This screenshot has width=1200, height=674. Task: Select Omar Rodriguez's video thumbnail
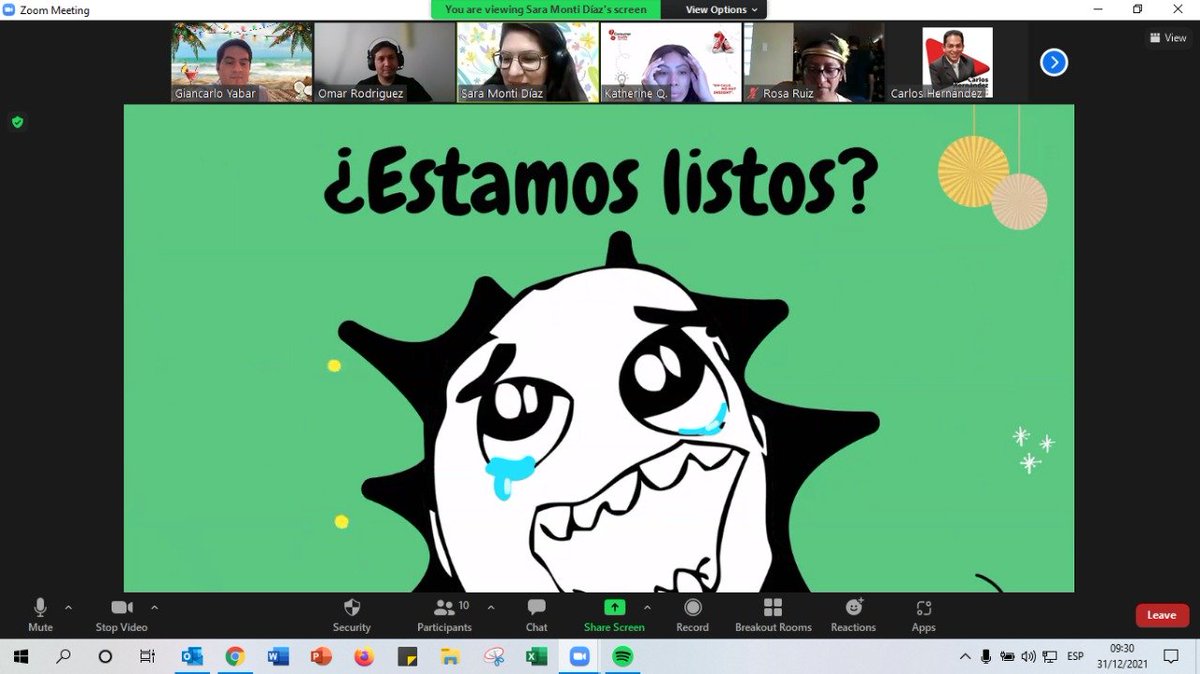click(x=384, y=63)
